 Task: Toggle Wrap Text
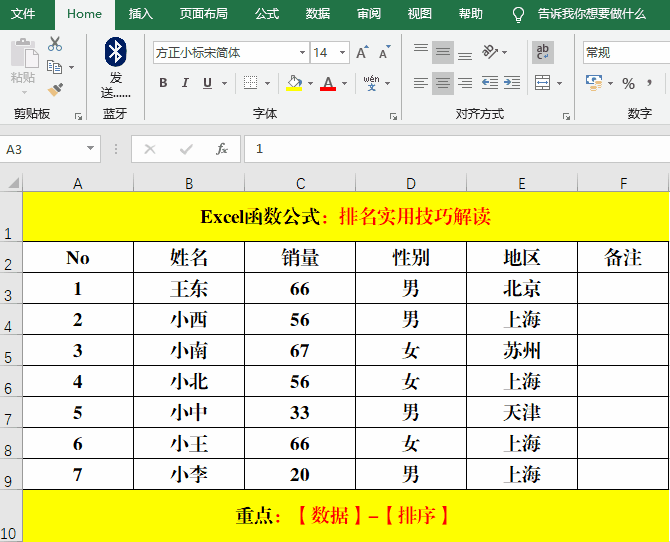click(543, 52)
